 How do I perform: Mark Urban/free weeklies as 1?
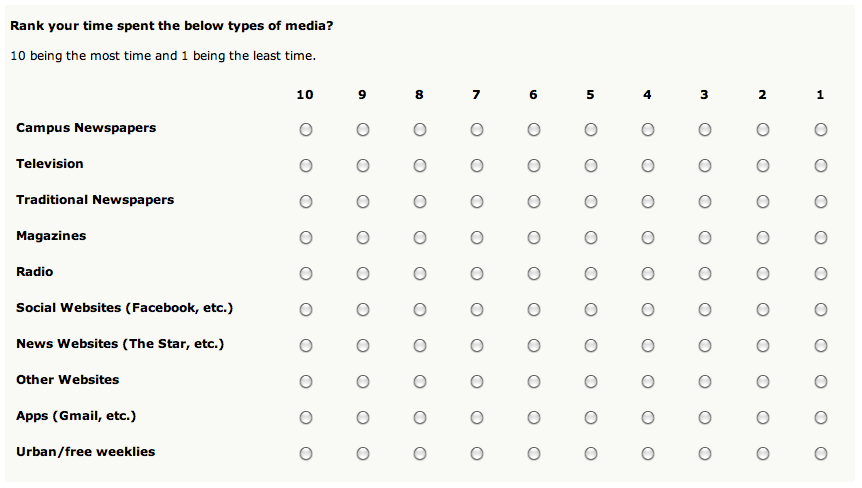click(x=821, y=454)
